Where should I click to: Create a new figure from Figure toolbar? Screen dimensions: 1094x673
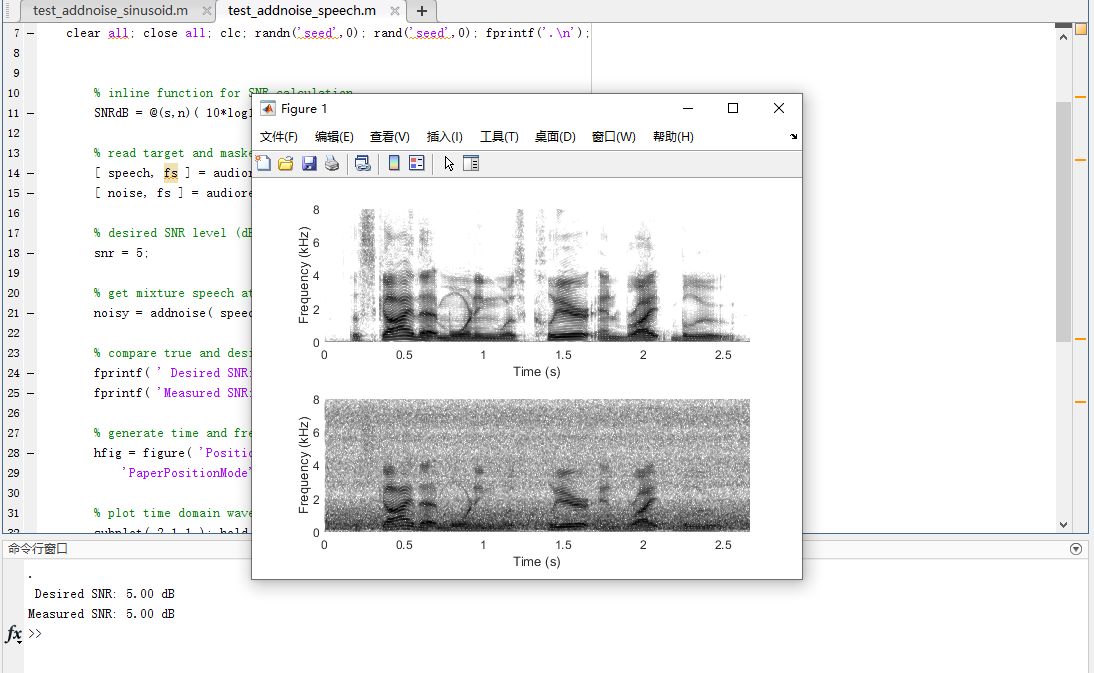pyautogui.click(x=263, y=163)
